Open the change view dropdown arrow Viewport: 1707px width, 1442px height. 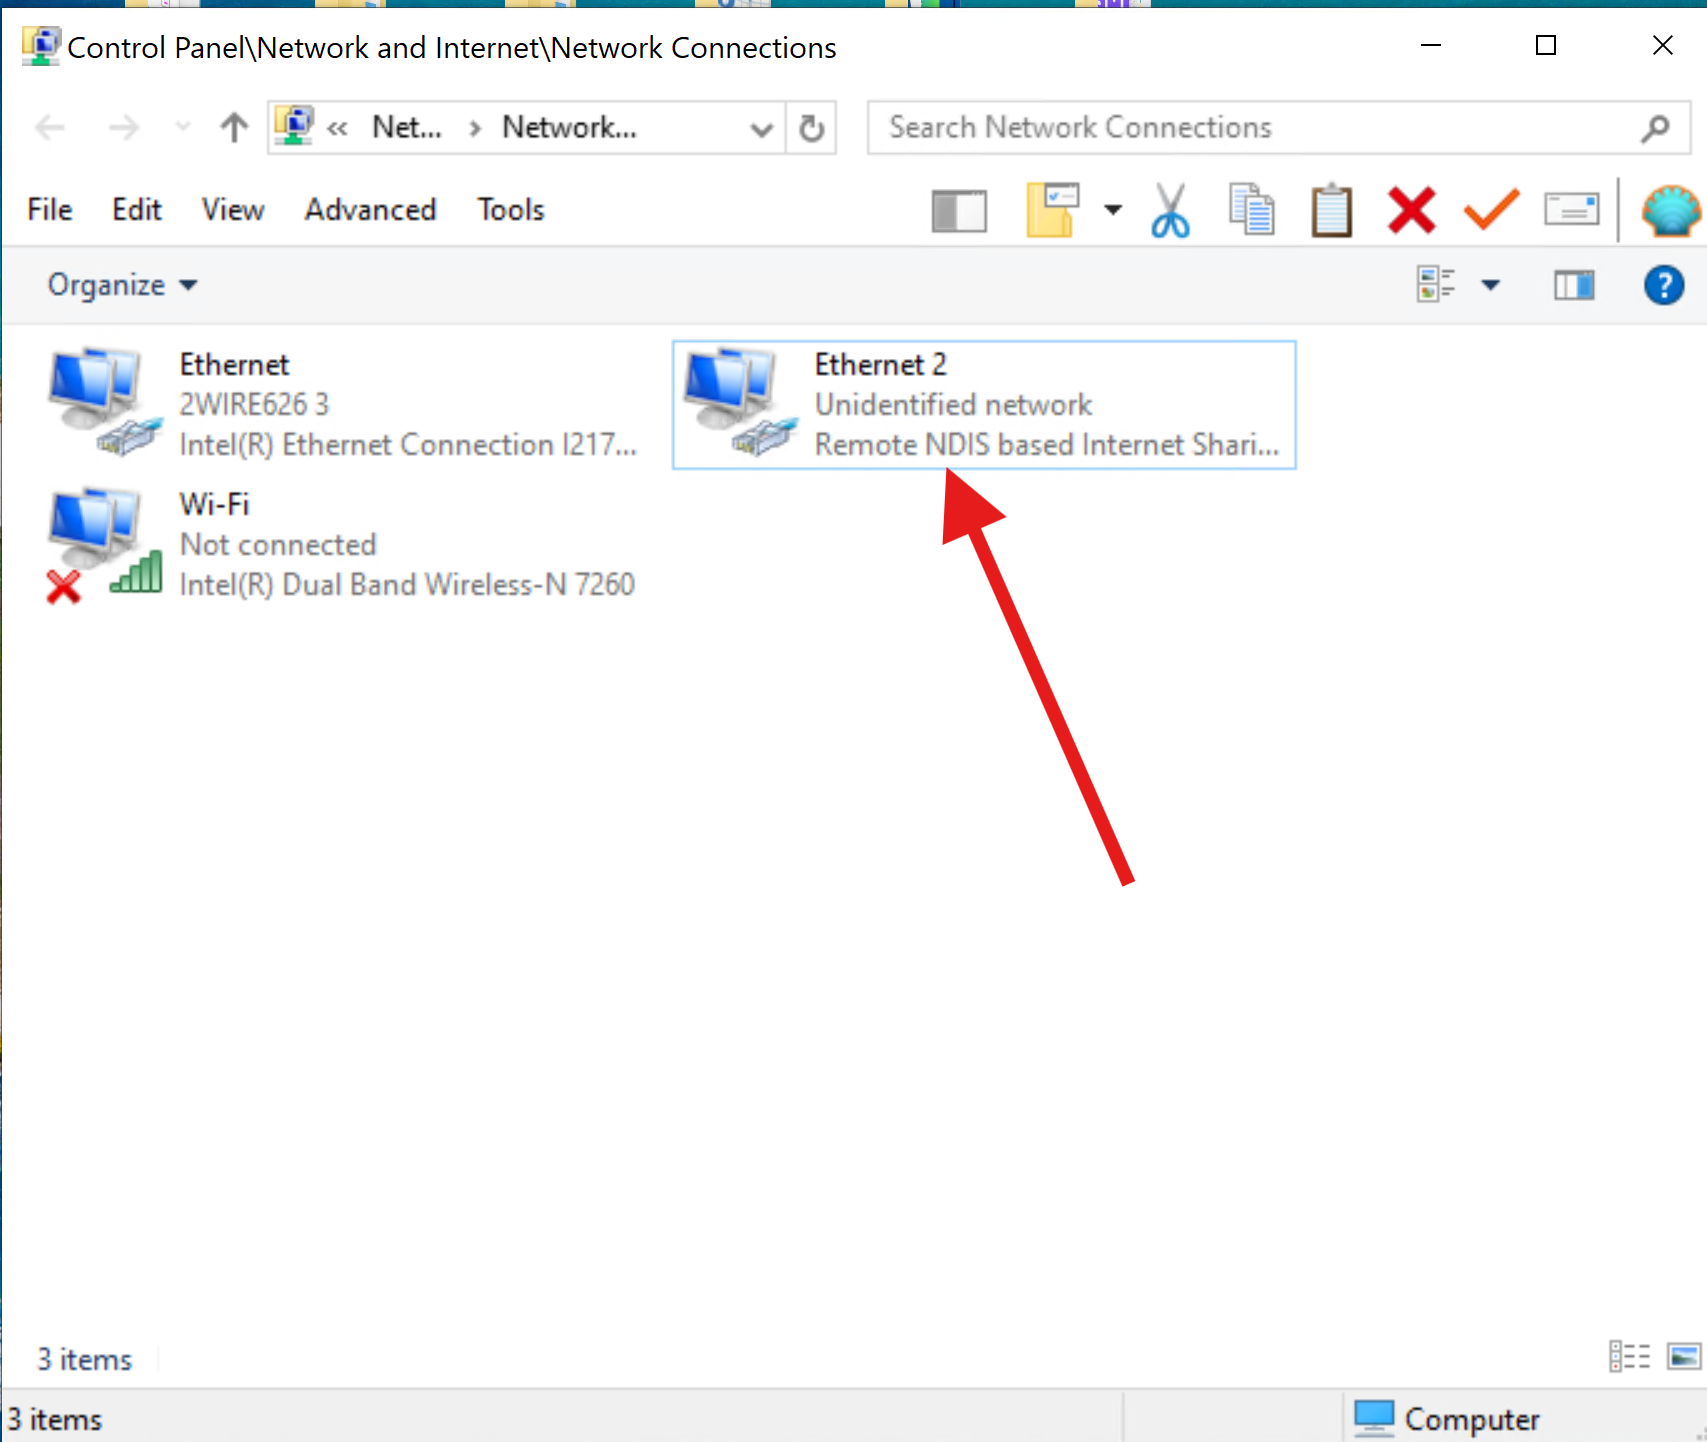coord(1490,286)
